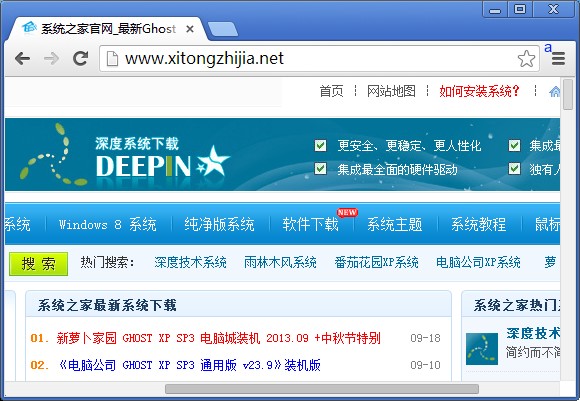Toggle the checkbox next to 独有

(x=514, y=169)
